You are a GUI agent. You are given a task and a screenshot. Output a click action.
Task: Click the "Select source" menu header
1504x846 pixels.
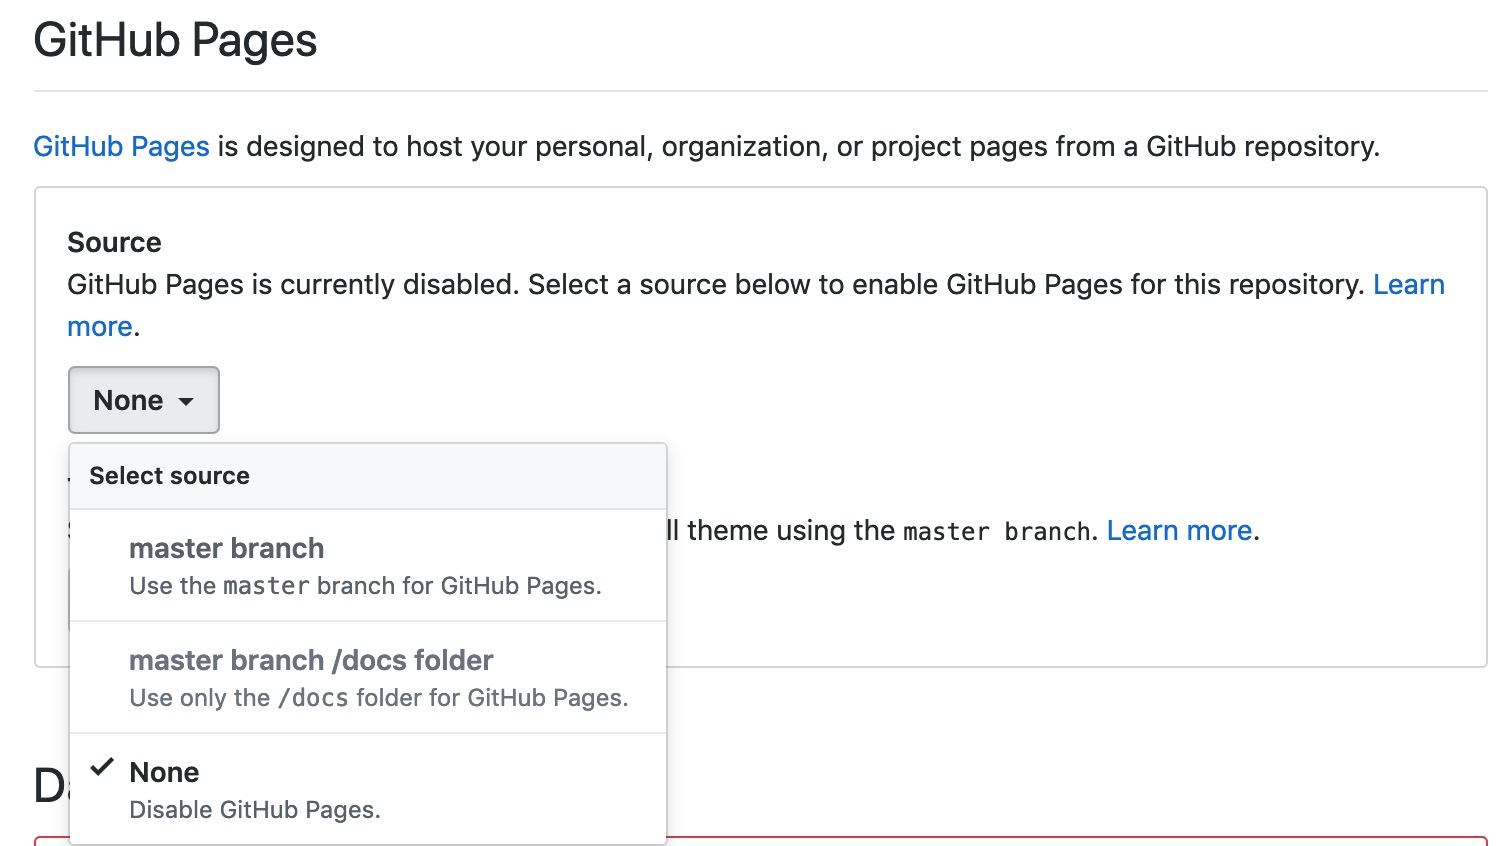[169, 476]
